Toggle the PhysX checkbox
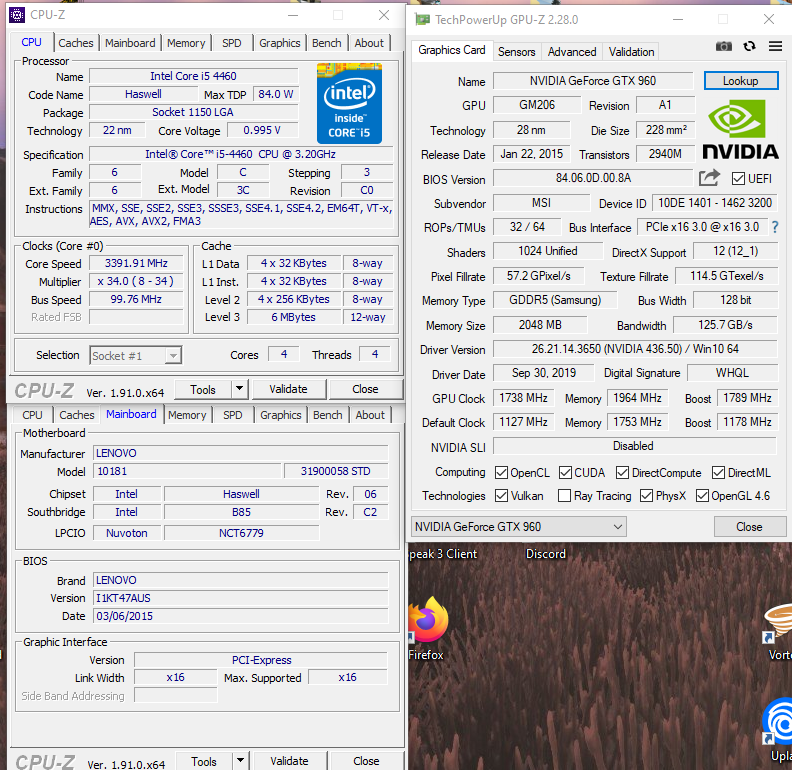 (x=646, y=496)
